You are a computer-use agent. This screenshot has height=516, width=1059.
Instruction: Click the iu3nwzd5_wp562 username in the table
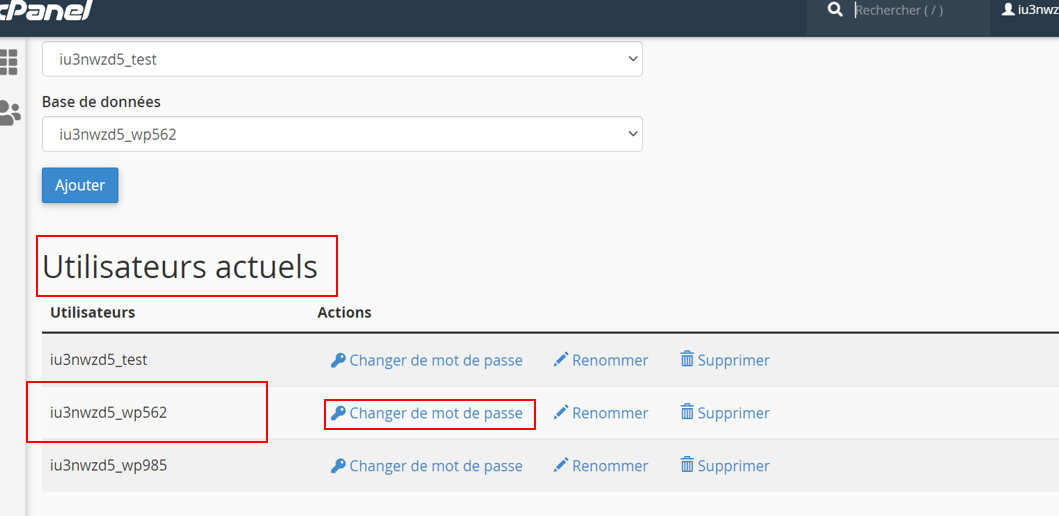[x=109, y=412]
